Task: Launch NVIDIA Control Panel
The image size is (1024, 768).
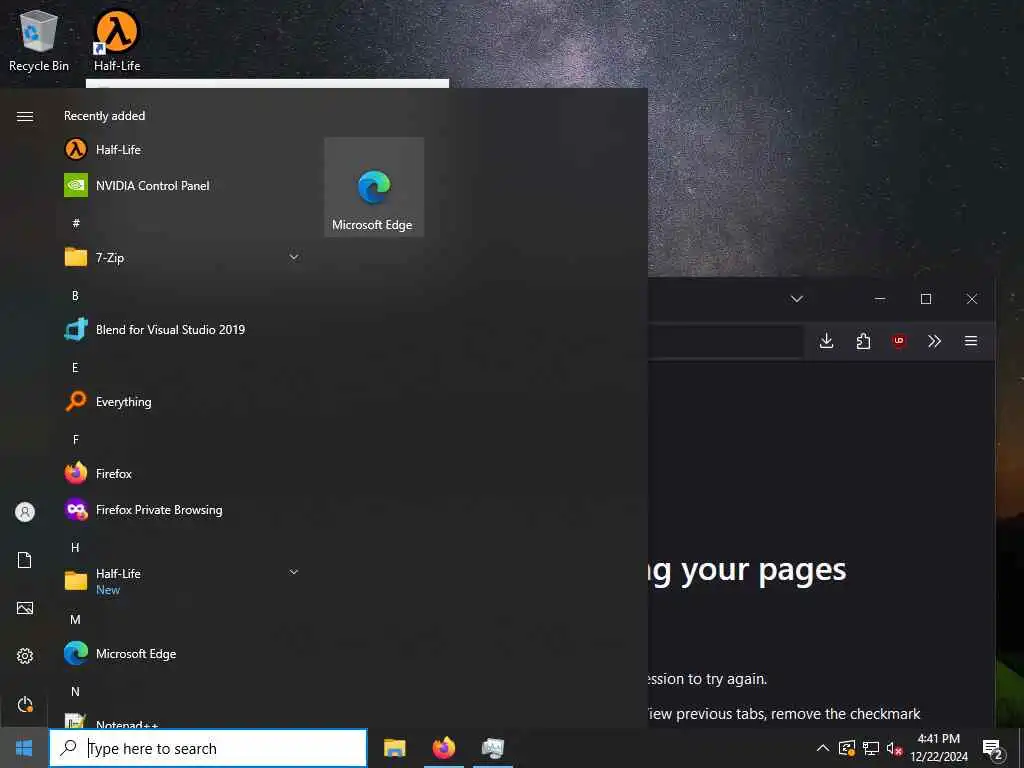Action: point(183,185)
